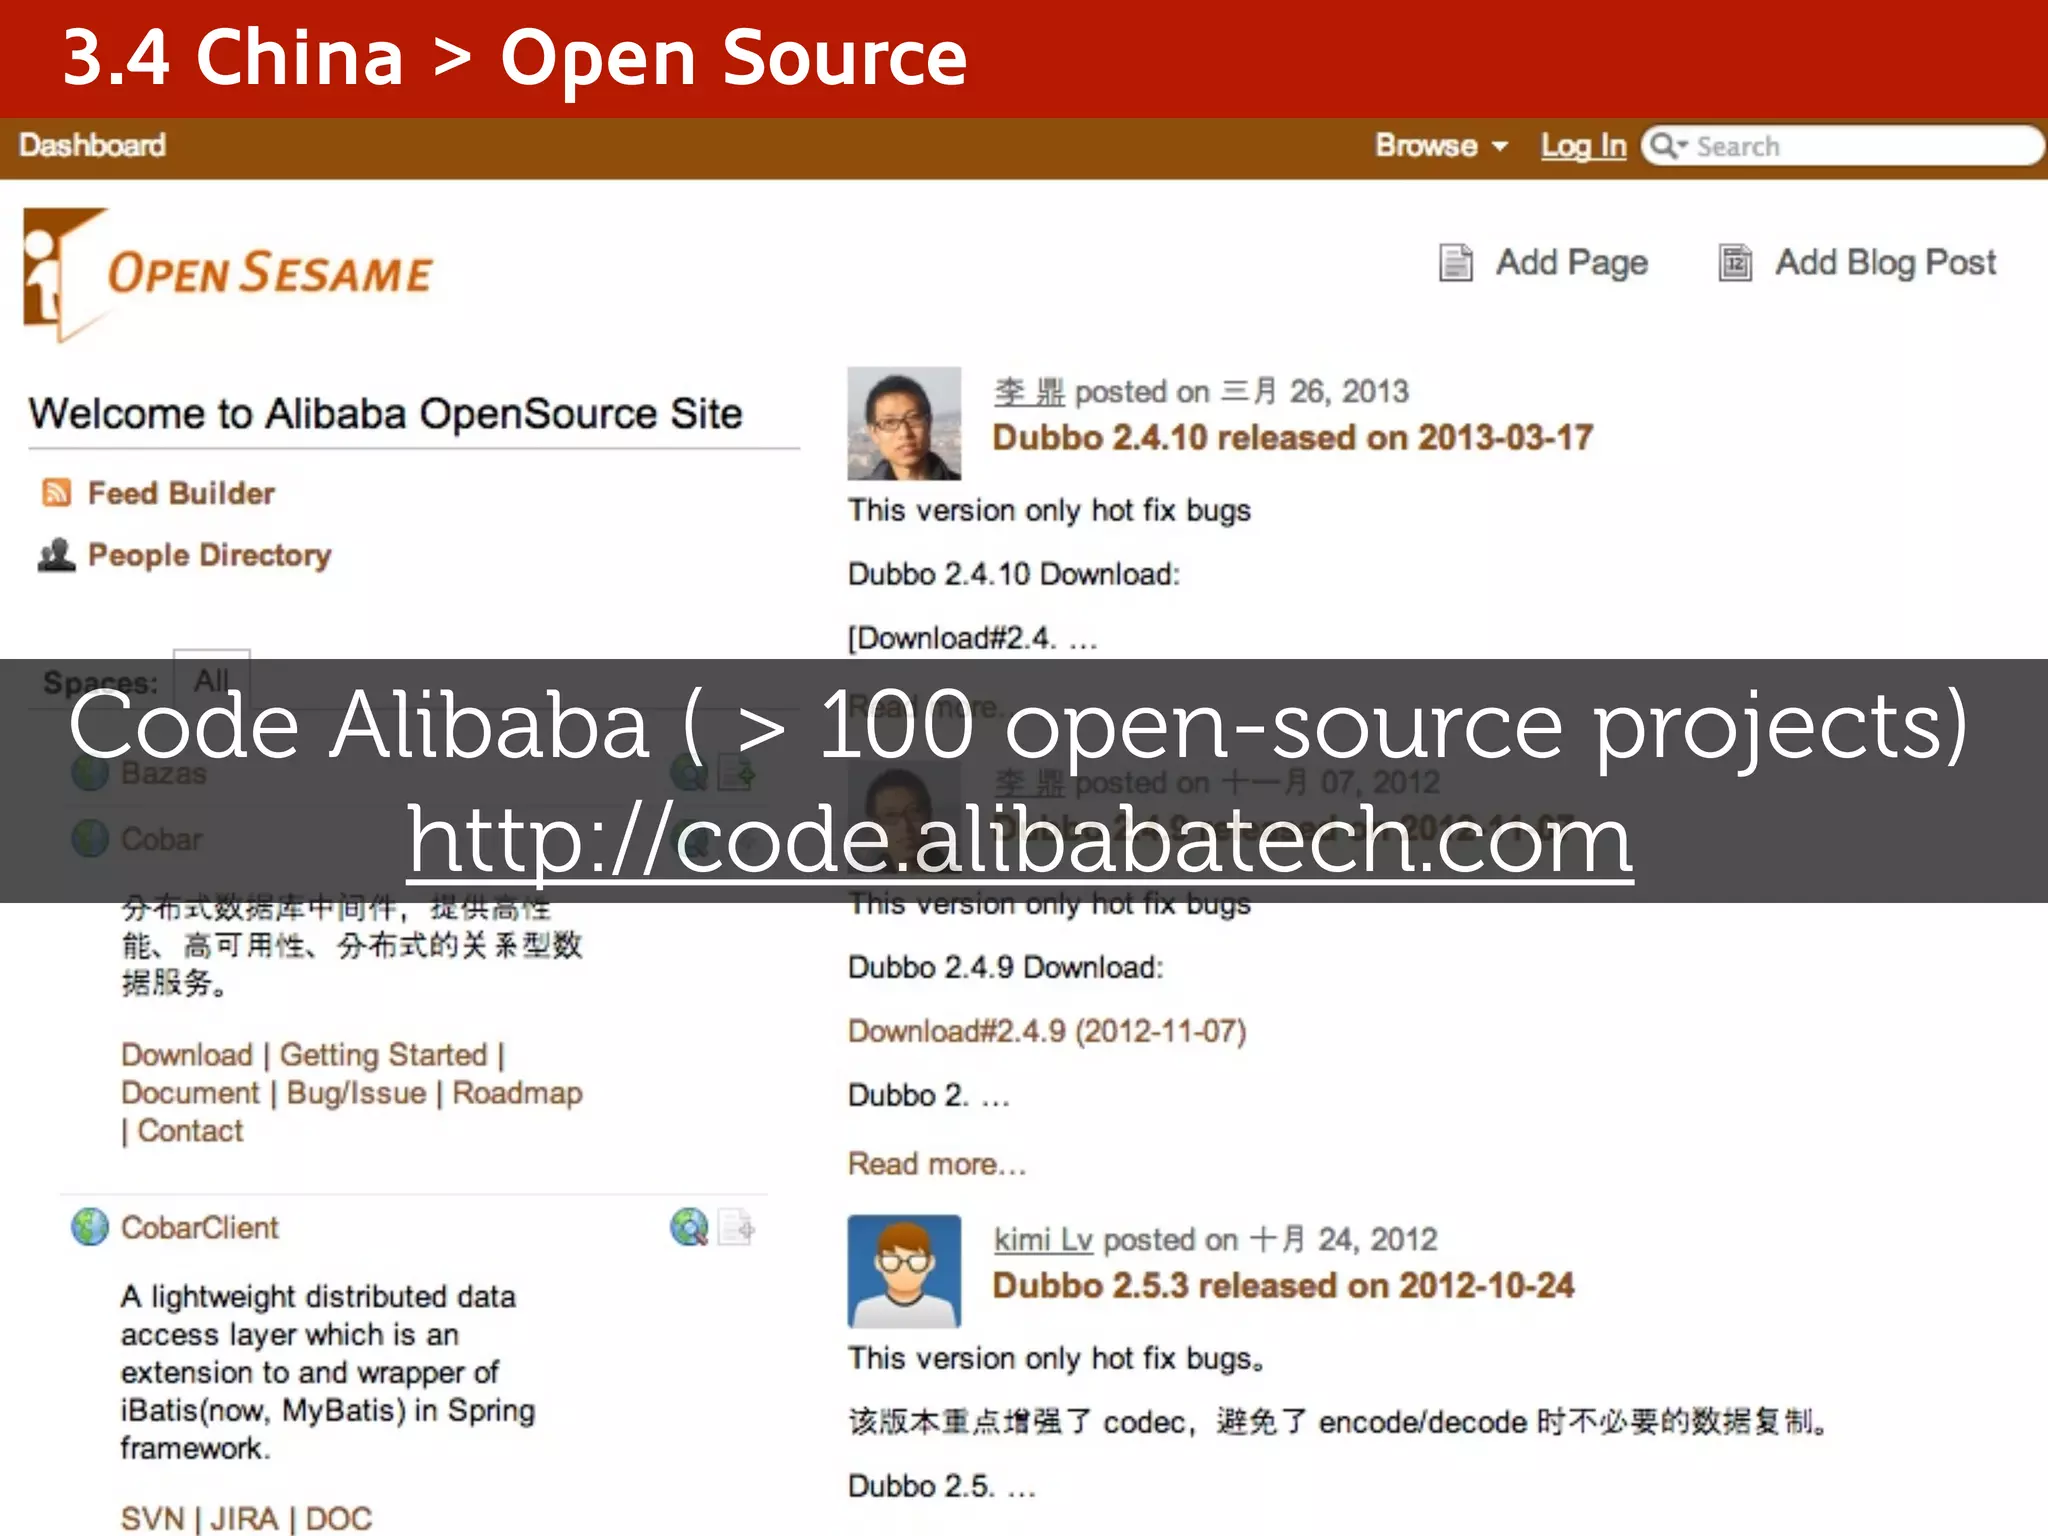Click author link kimi Lv
This screenshot has width=2048, height=1536.
1043,1240
